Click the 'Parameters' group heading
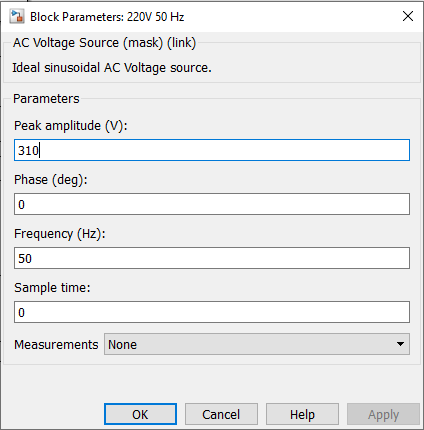The height and width of the screenshot is (430, 424). pos(46,99)
